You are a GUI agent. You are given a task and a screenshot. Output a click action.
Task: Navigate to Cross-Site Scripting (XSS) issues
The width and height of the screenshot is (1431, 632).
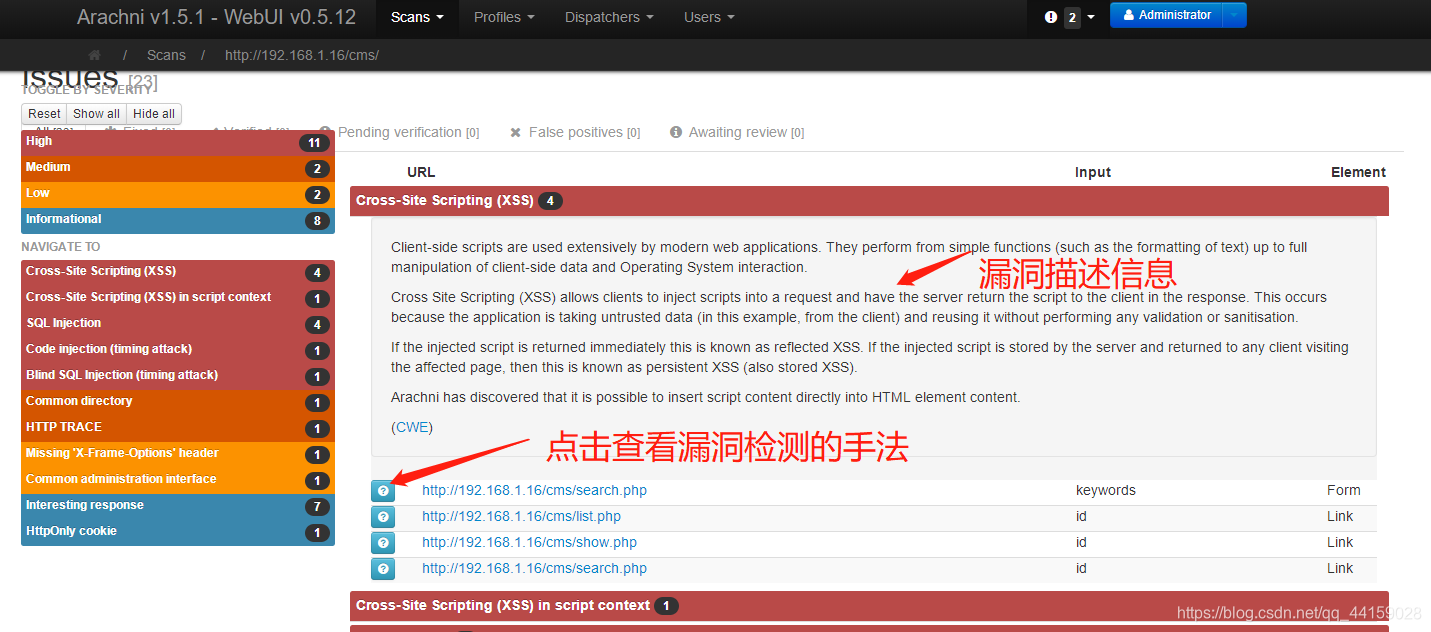point(178,272)
